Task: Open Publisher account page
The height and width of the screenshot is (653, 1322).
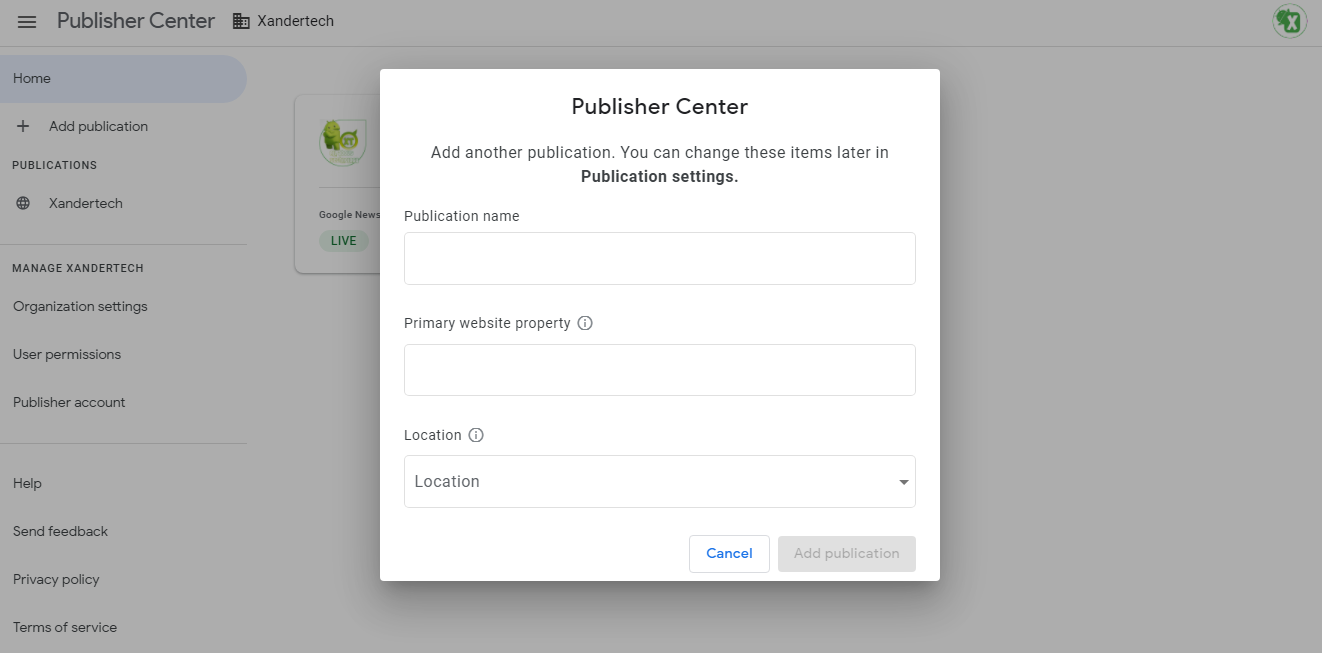Action: (69, 403)
